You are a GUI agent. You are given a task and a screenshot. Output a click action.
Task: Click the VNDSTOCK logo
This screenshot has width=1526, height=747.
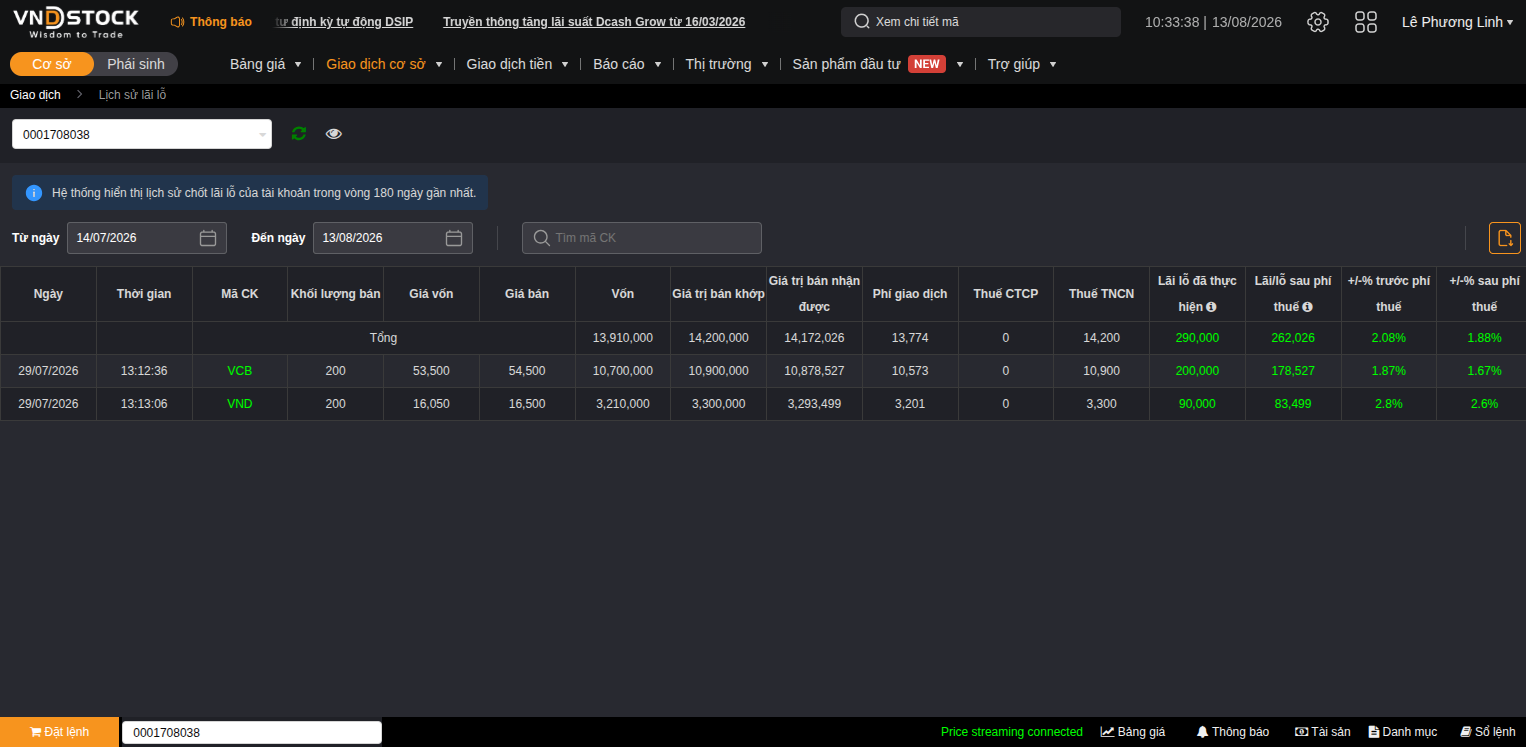point(75,22)
